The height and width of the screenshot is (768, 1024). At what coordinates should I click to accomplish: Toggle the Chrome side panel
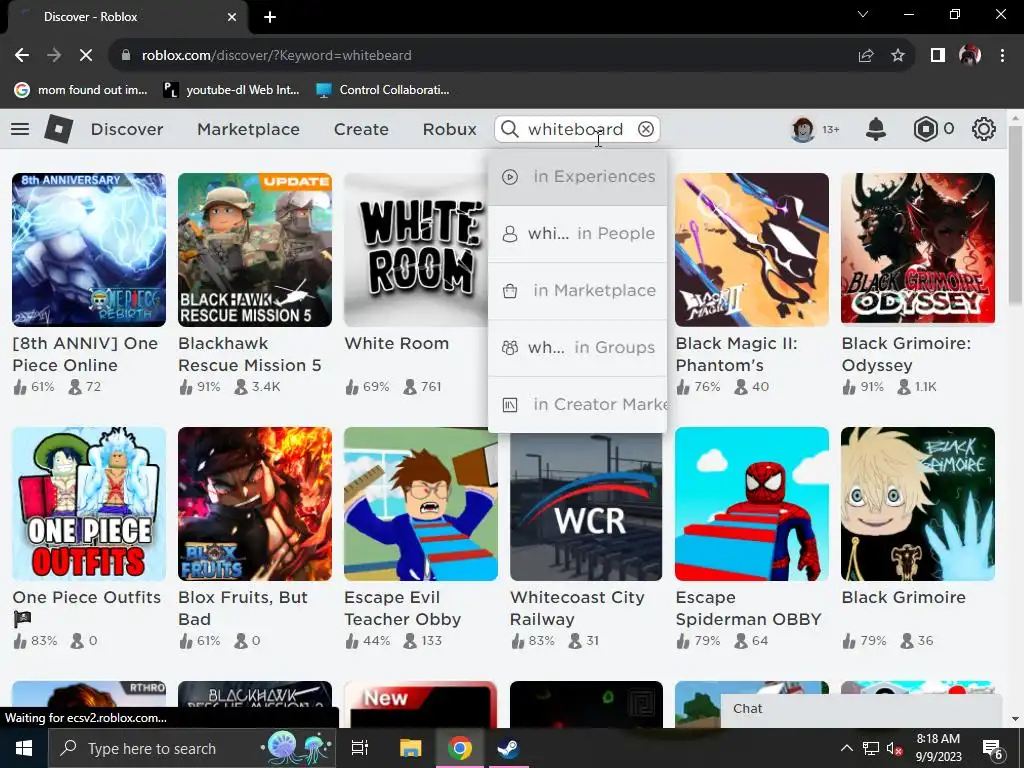(x=938, y=56)
